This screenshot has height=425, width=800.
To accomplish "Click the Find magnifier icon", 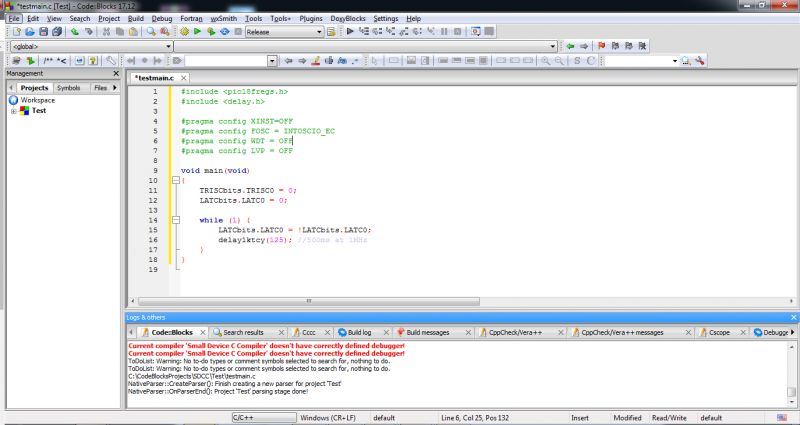I will click(150, 32).
